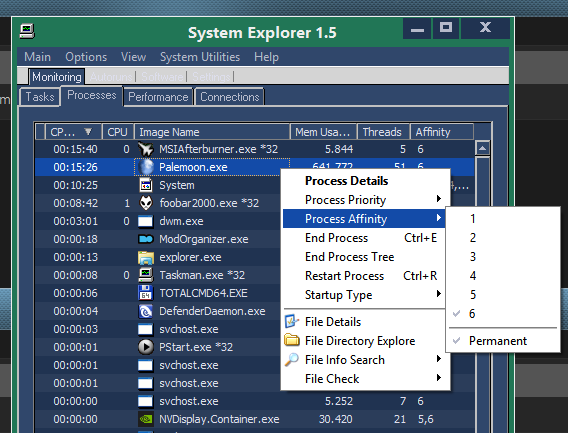The height and width of the screenshot is (433, 568).
Task: Open the Help menu
Action: tap(266, 57)
